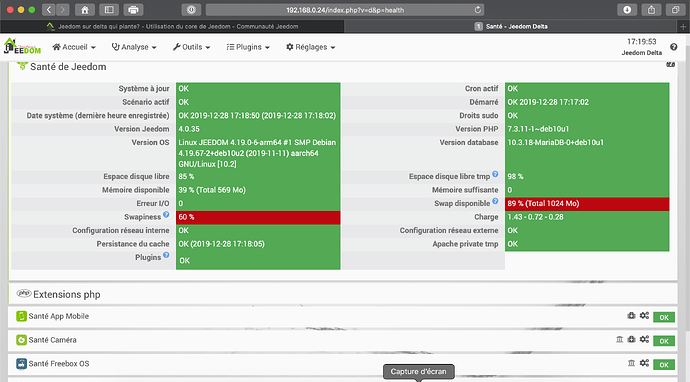
Task: Toggle the Safari sidebar button
Action: (x=109, y=10)
